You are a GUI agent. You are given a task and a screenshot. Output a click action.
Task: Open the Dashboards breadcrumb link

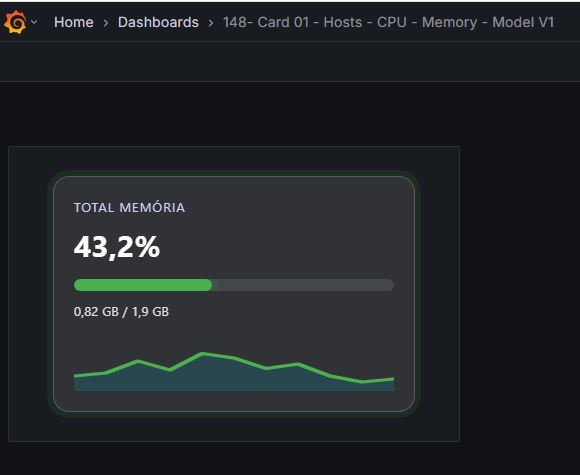coord(158,23)
